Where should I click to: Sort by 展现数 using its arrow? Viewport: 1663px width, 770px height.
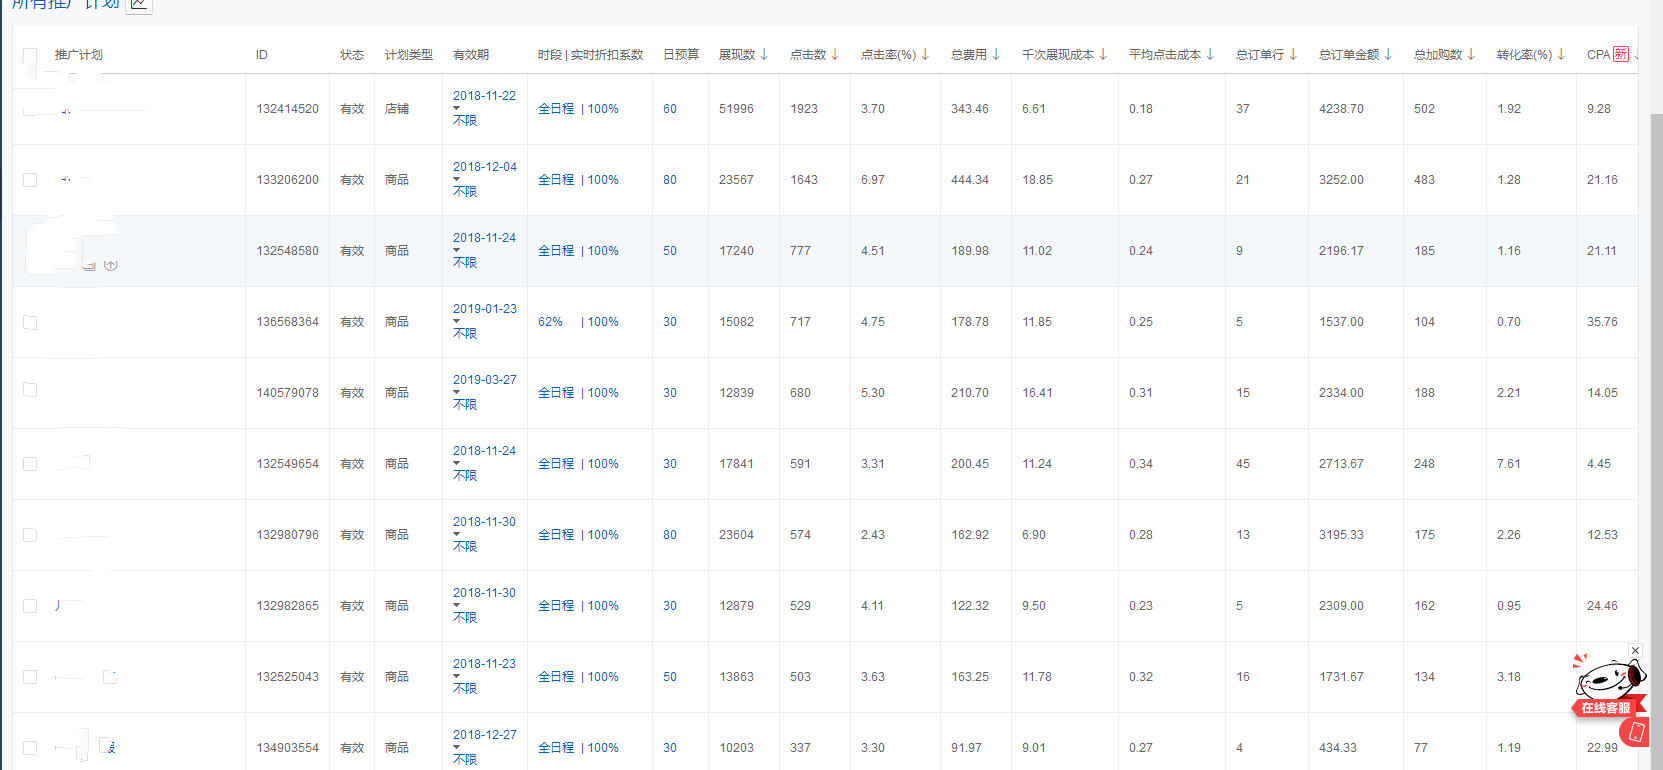tap(764, 54)
